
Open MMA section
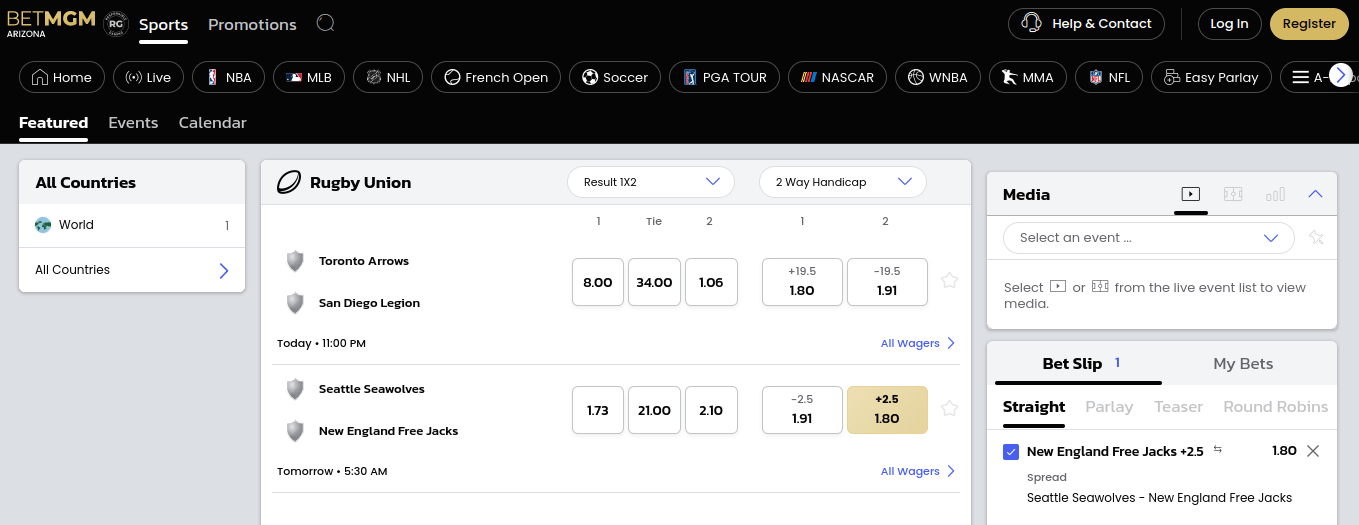pyautogui.click(x=1028, y=77)
